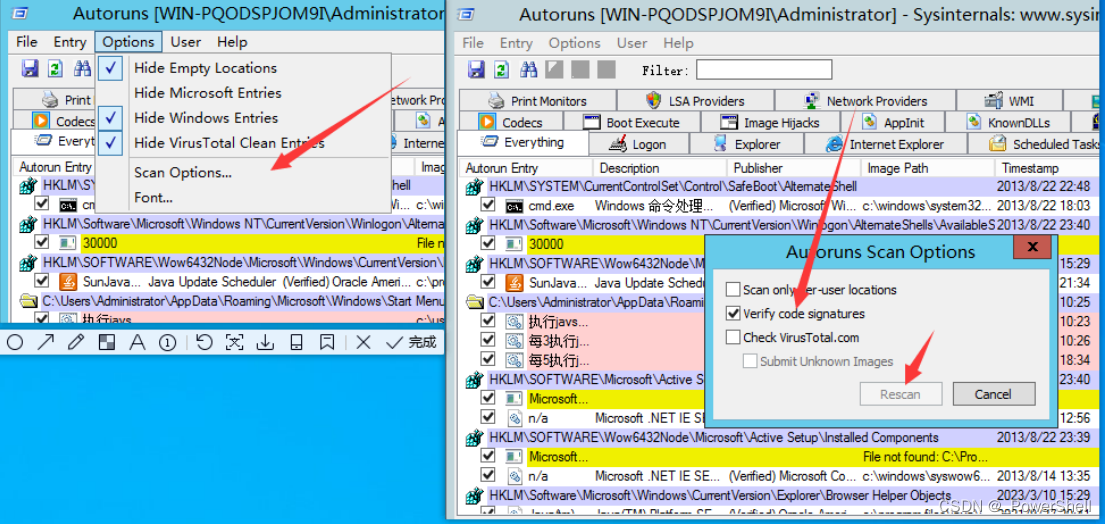This screenshot has height=524, width=1106.
Task: Untick the Verify code signatures checkbox
Action: (x=734, y=314)
